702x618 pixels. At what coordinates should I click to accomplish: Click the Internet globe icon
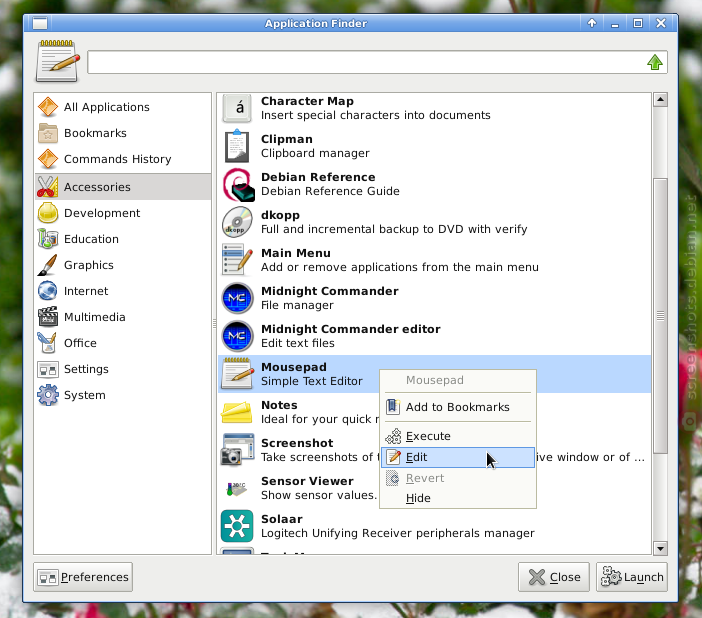[48, 291]
